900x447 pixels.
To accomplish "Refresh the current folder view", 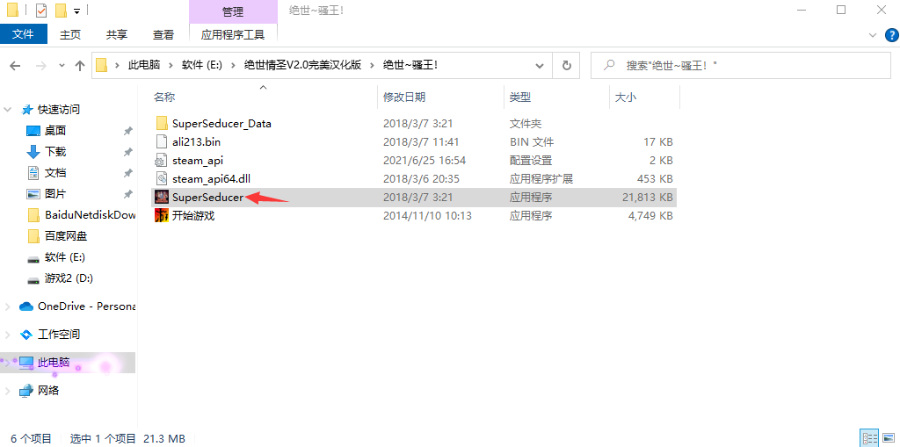I will [x=567, y=65].
